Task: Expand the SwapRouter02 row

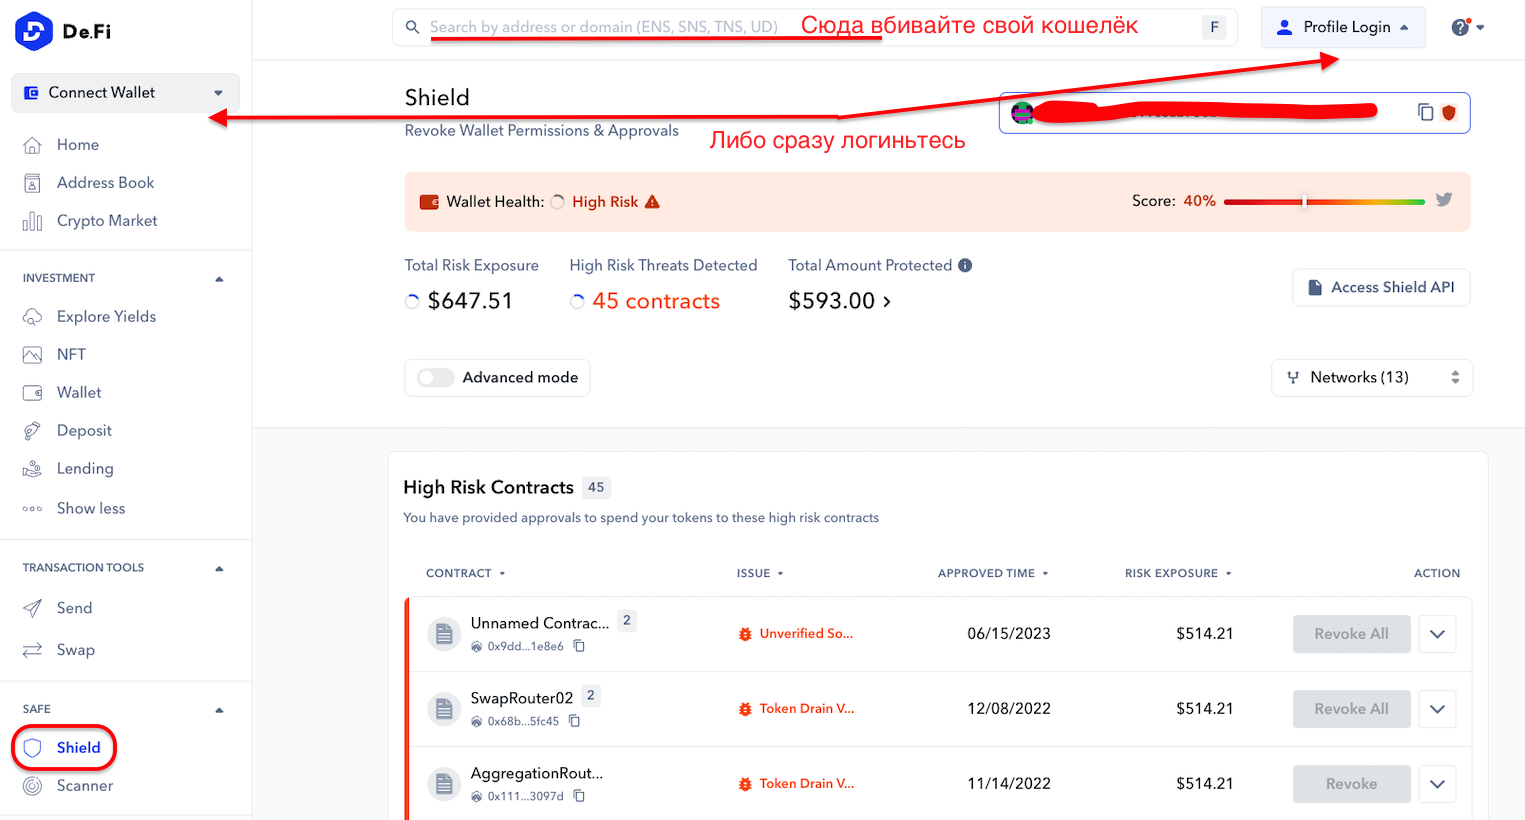Action: (1437, 709)
